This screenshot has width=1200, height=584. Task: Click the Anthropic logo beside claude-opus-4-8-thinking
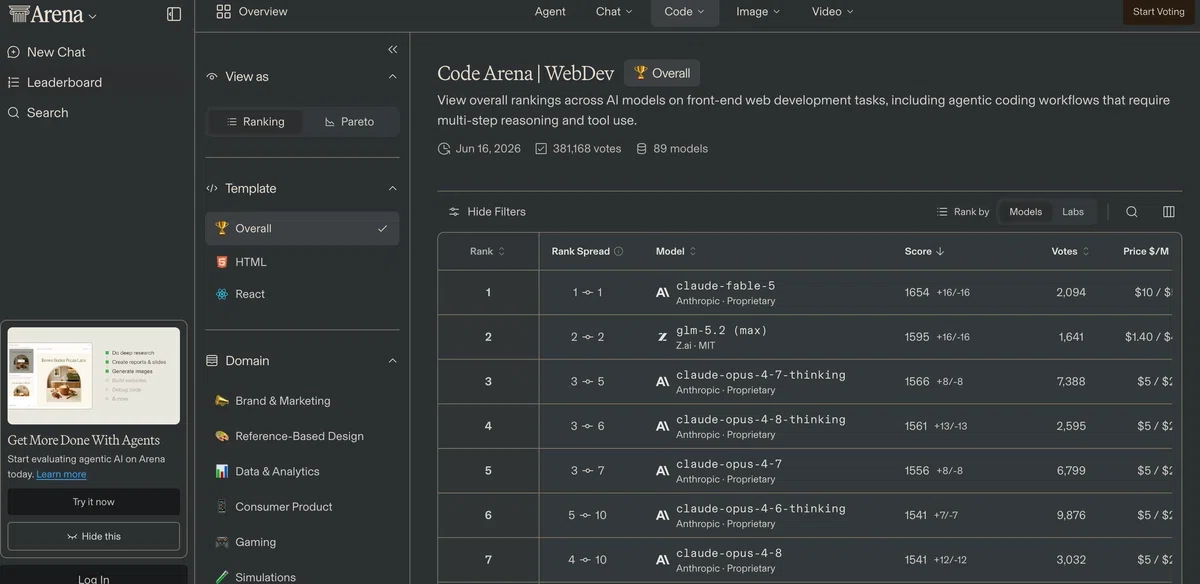(x=662, y=427)
